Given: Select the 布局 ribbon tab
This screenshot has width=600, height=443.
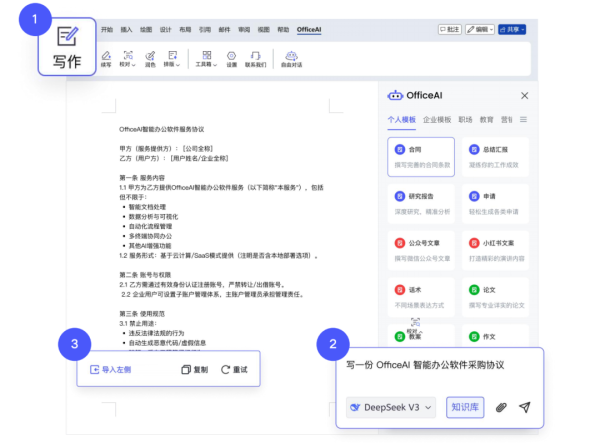Looking at the screenshot, I should click(x=185, y=29).
